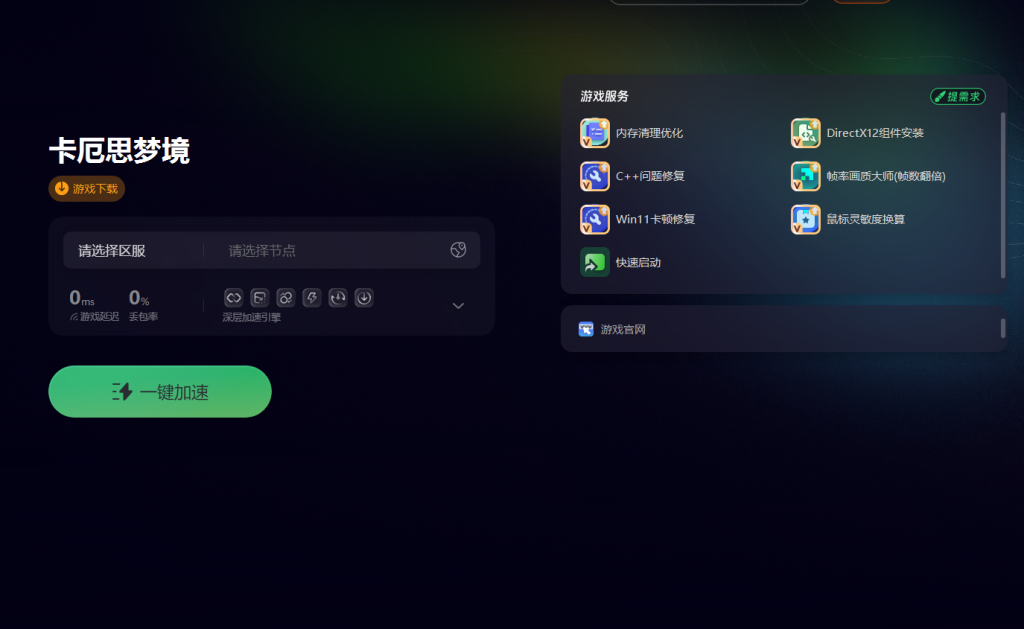
Task: Open the C++问题修复 repair tool
Action: click(x=595, y=176)
